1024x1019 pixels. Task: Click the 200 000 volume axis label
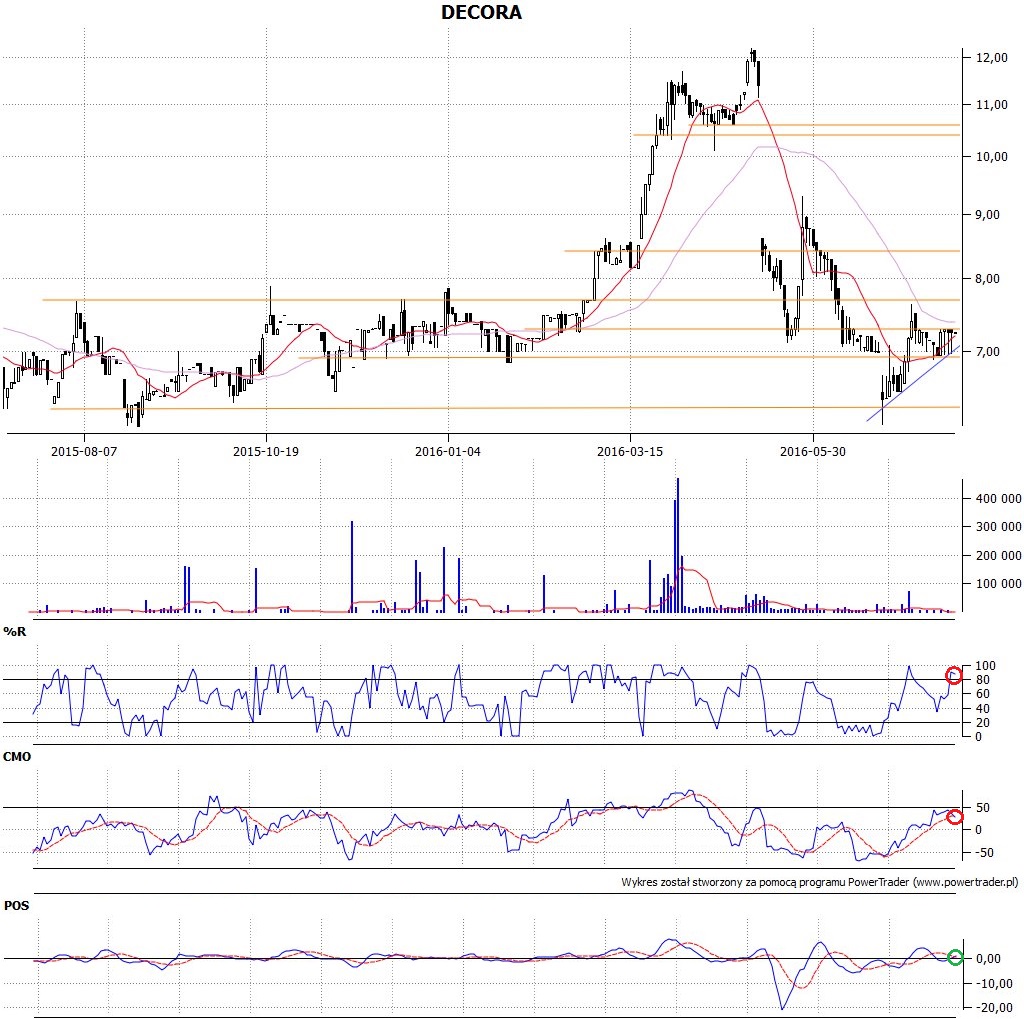point(999,556)
